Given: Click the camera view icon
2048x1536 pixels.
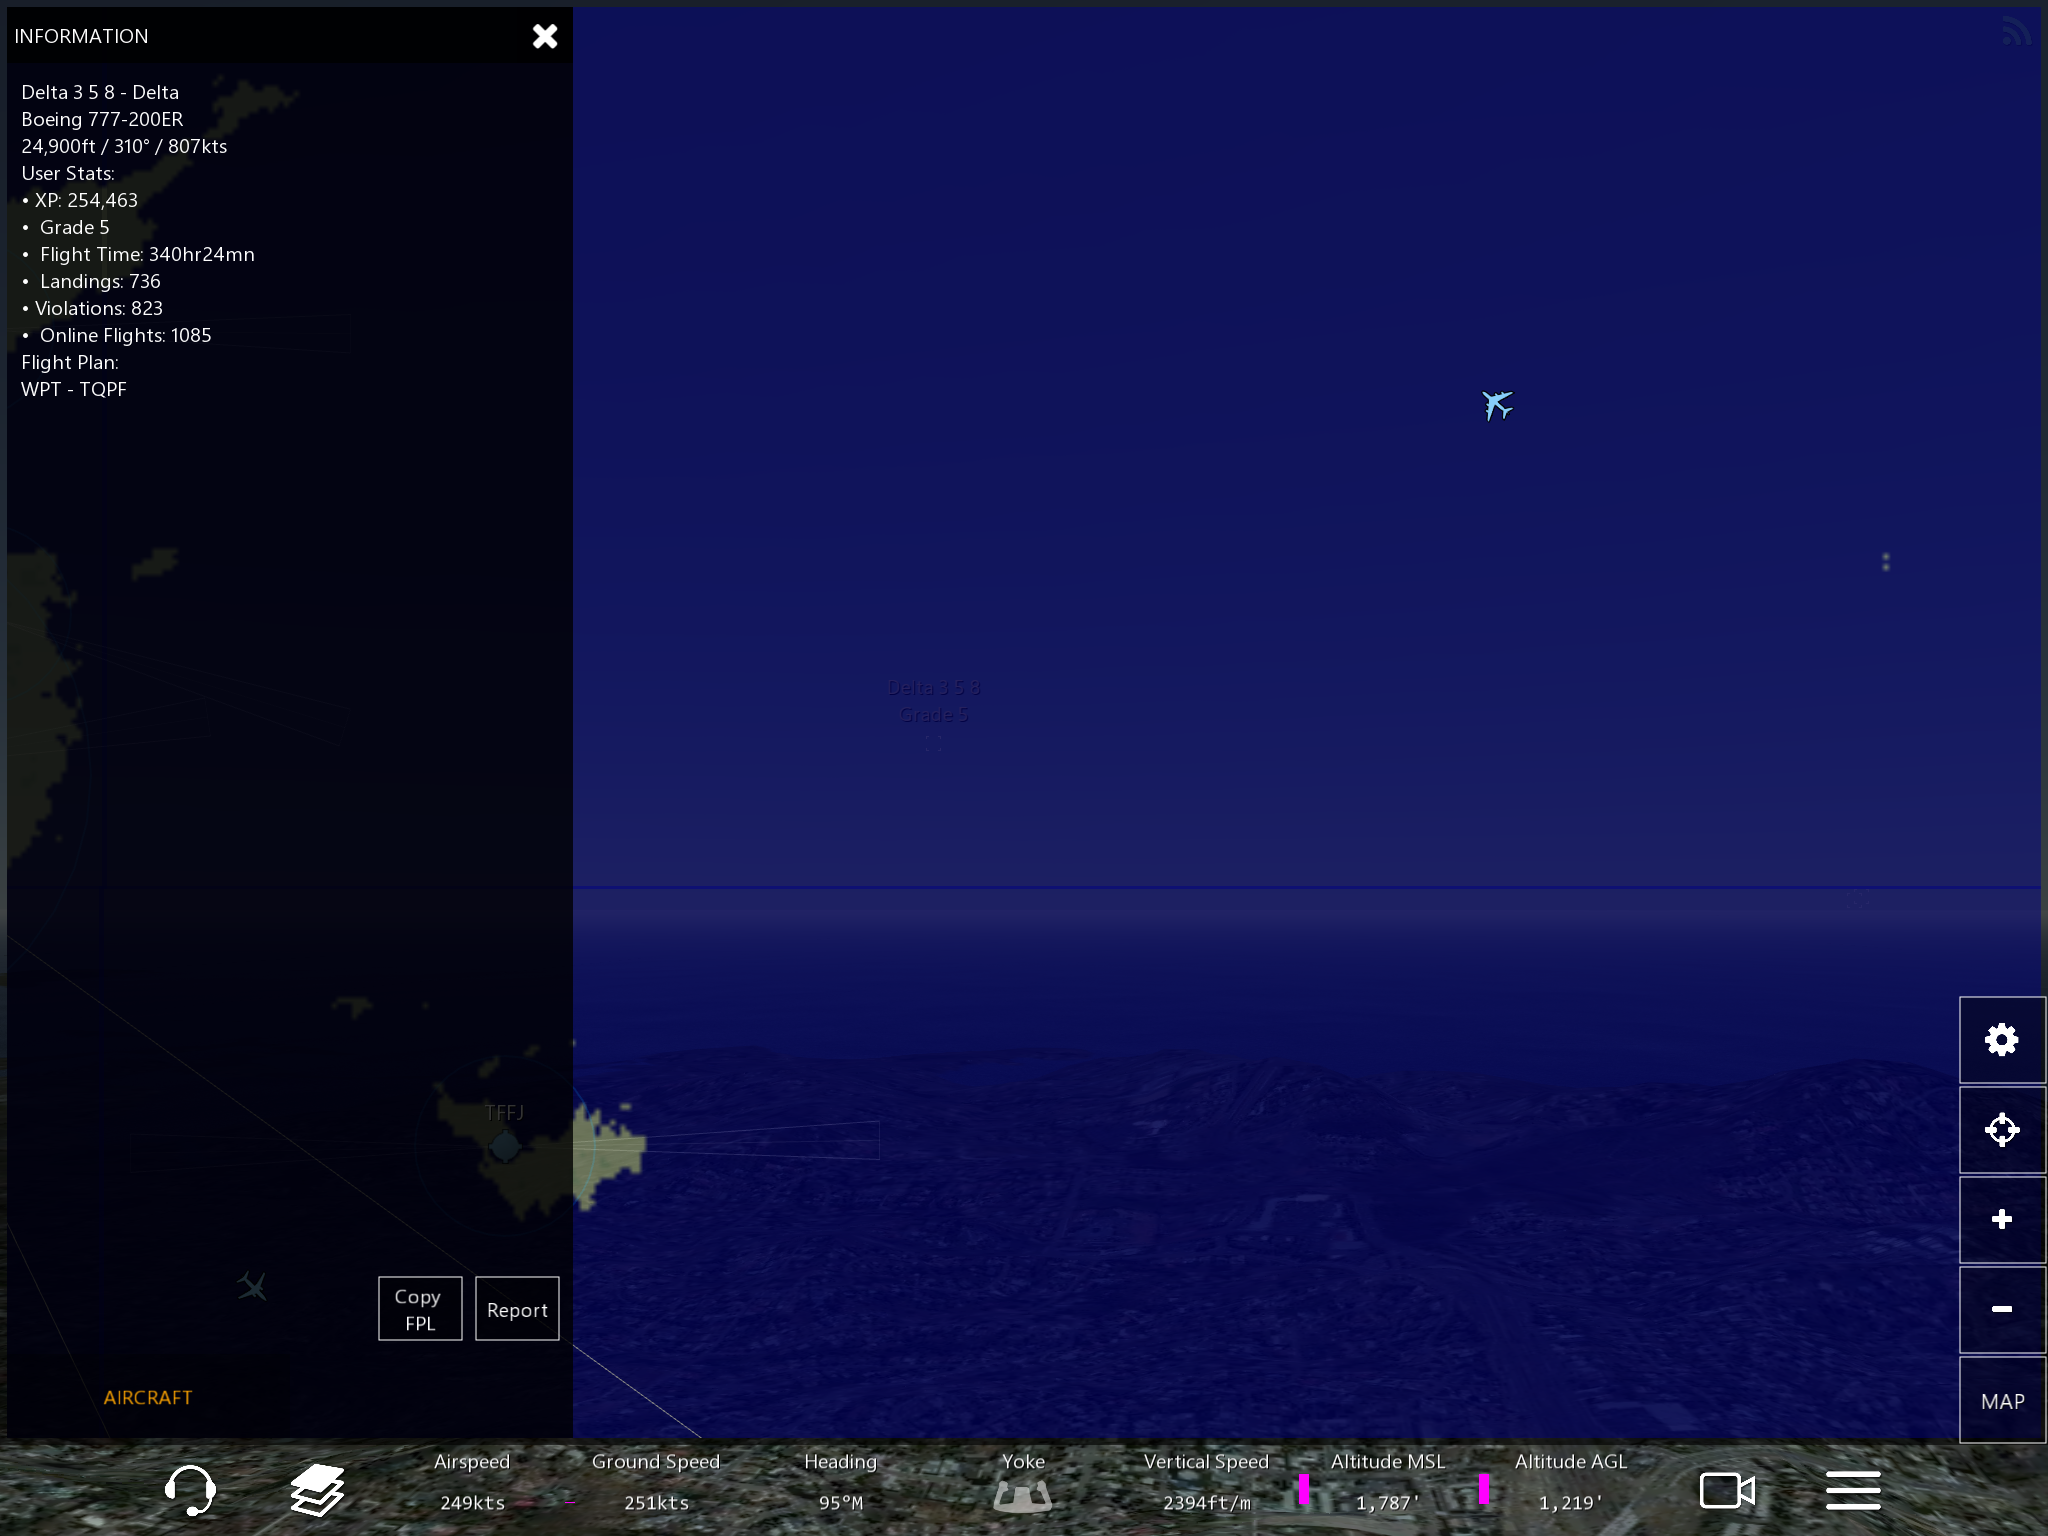Looking at the screenshot, I should [x=1727, y=1490].
